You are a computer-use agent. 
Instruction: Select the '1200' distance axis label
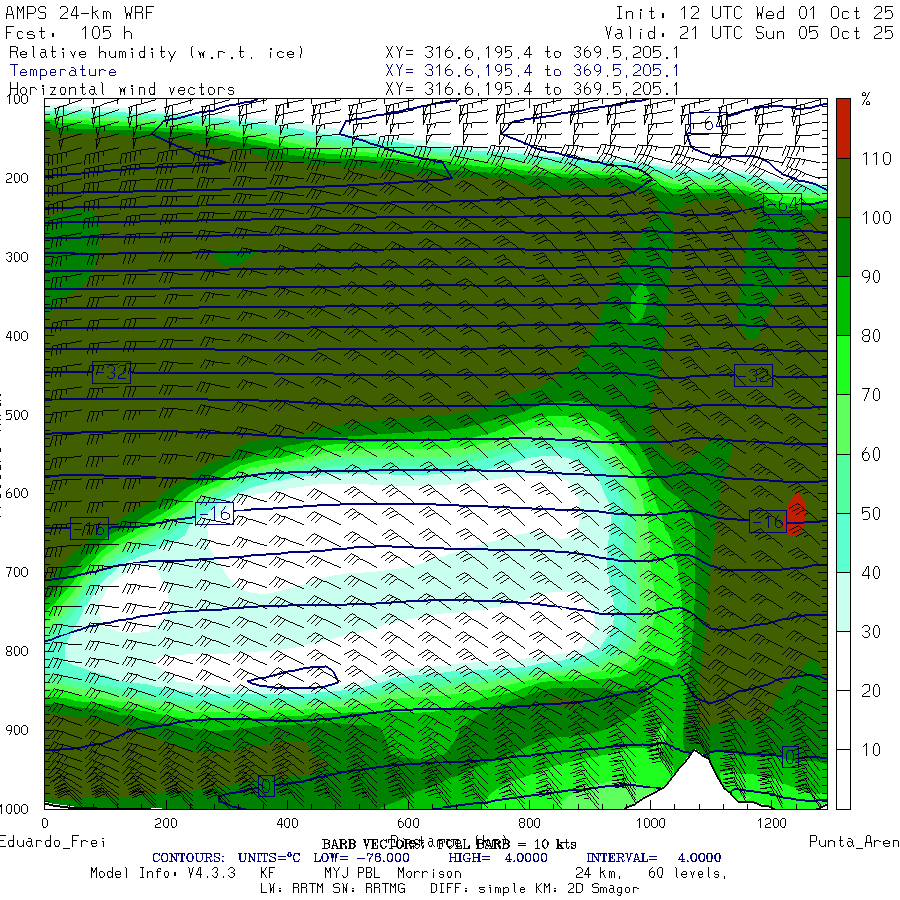771,823
